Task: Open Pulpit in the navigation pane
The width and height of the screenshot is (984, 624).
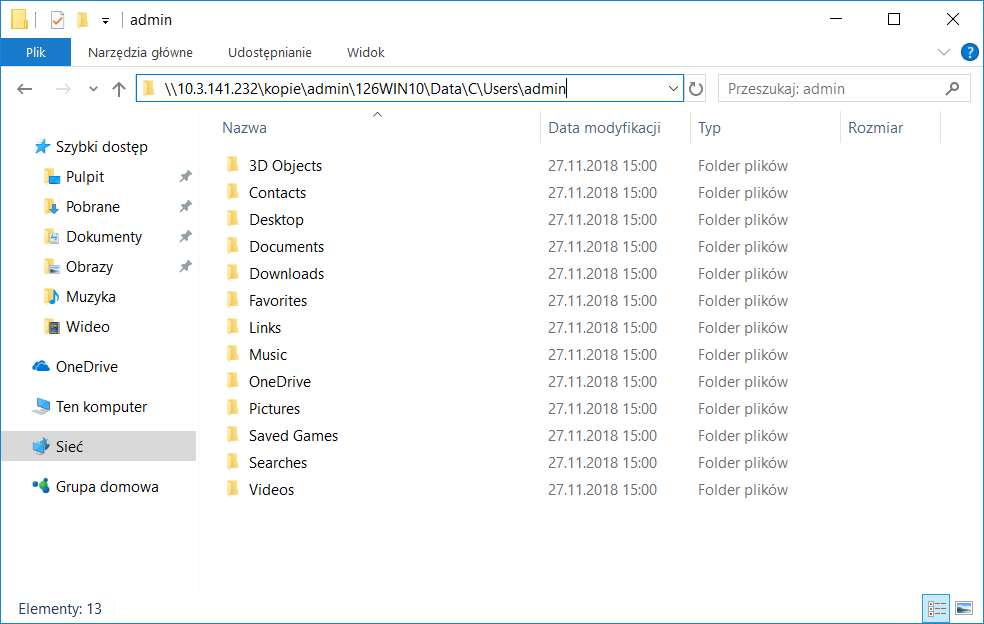Action: click(85, 176)
